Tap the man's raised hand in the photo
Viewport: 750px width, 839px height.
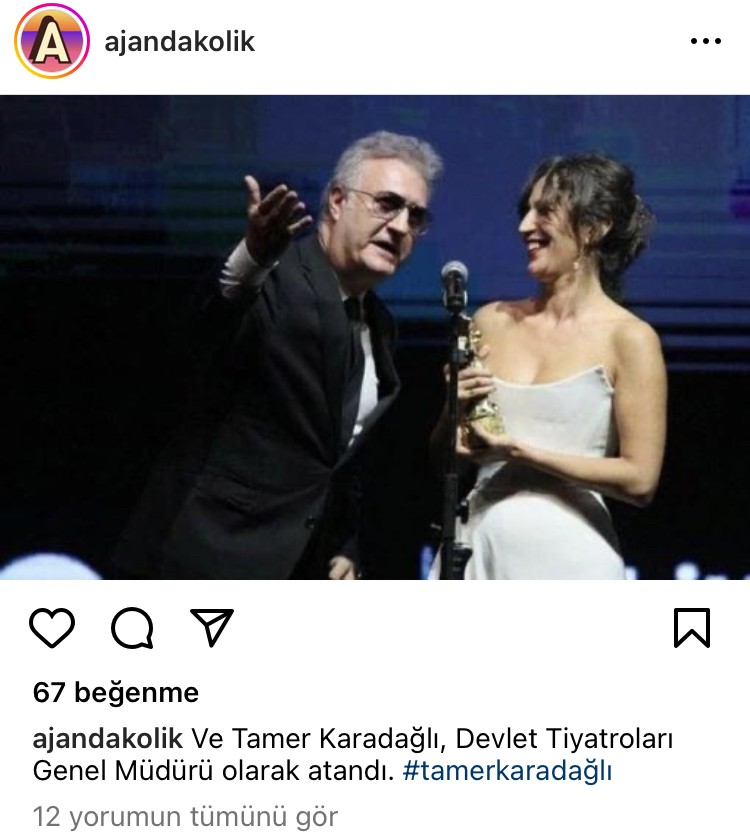coord(275,217)
